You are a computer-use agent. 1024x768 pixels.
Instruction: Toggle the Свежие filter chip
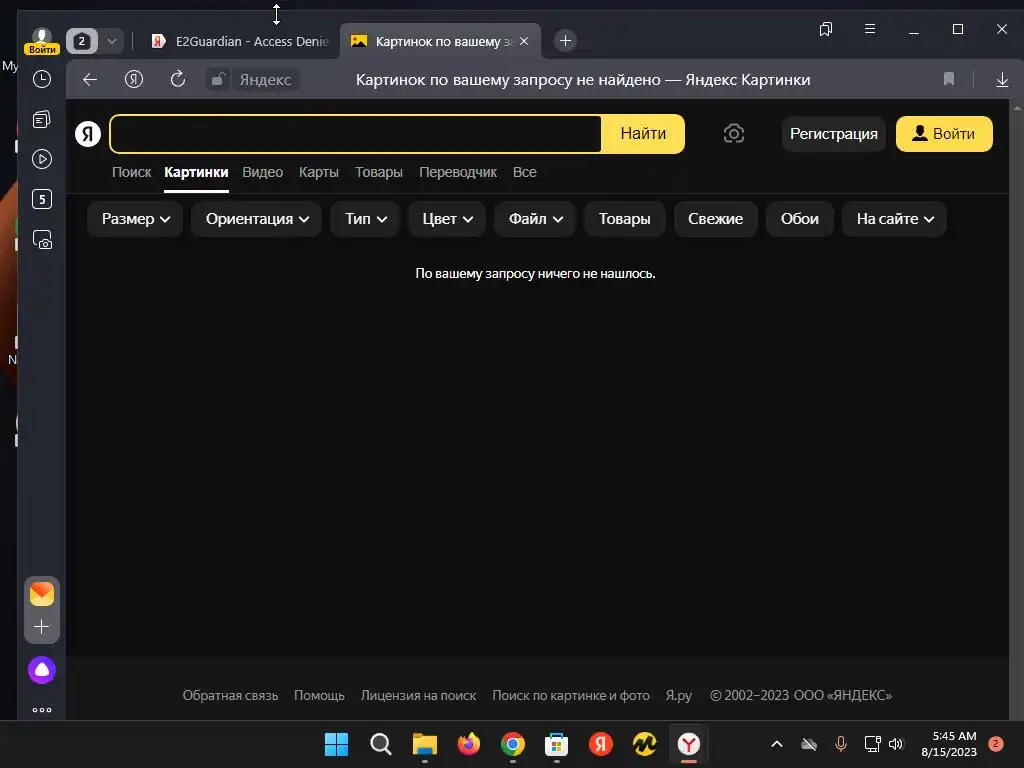pos(715,219)
